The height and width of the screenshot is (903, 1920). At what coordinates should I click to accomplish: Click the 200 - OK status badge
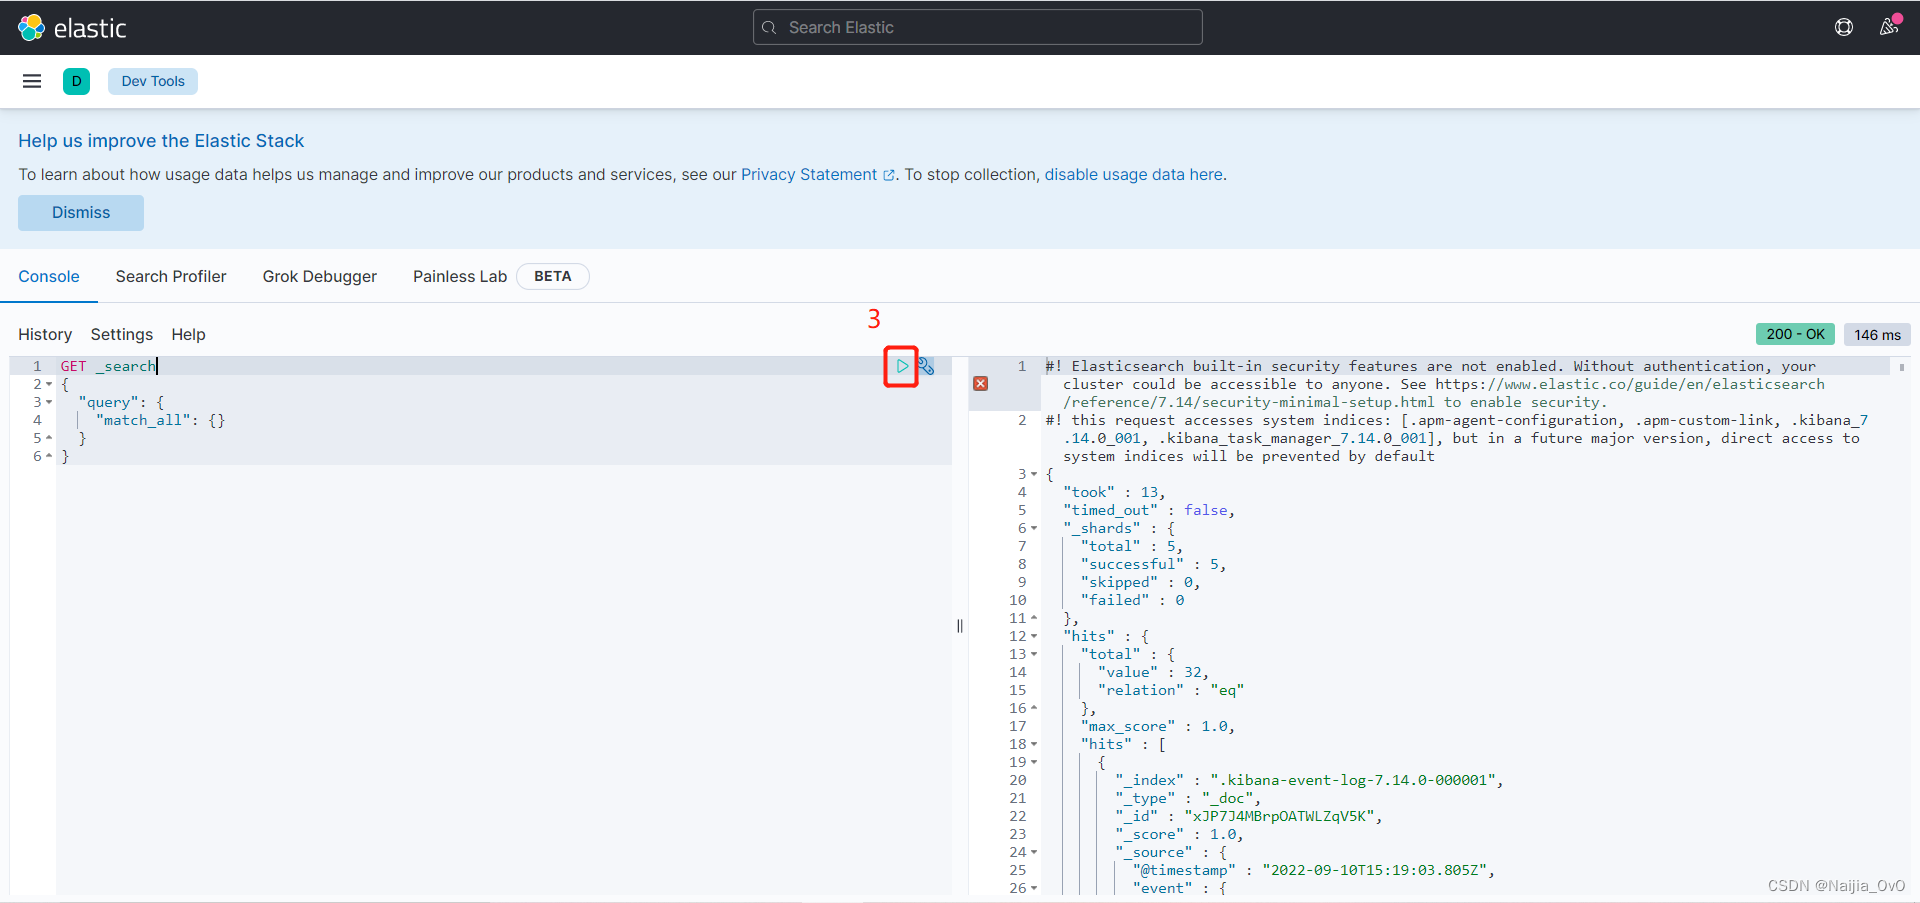[1795, 334]
